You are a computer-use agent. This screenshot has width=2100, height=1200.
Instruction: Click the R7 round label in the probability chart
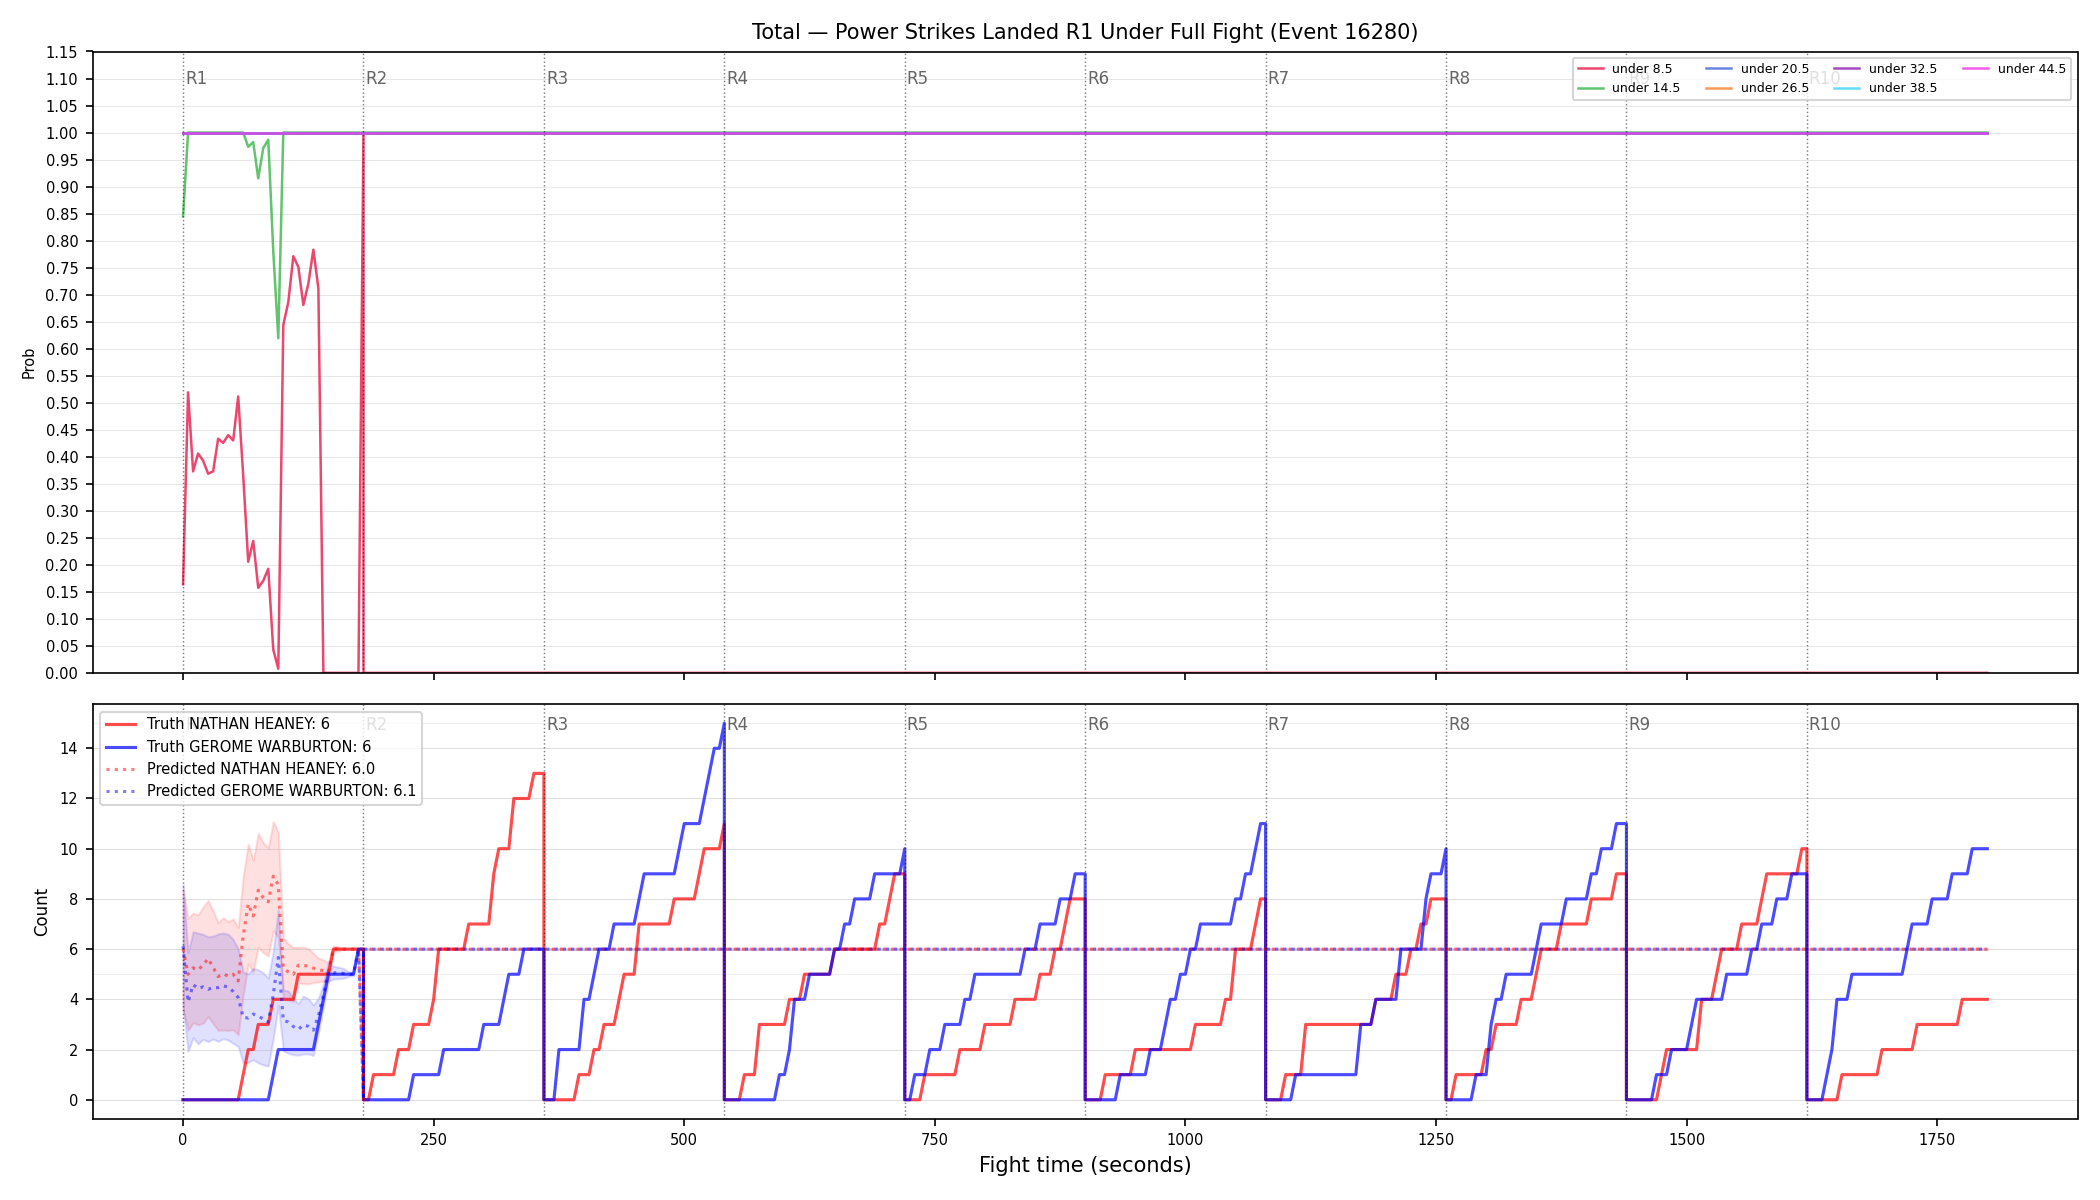point(1278,78)
